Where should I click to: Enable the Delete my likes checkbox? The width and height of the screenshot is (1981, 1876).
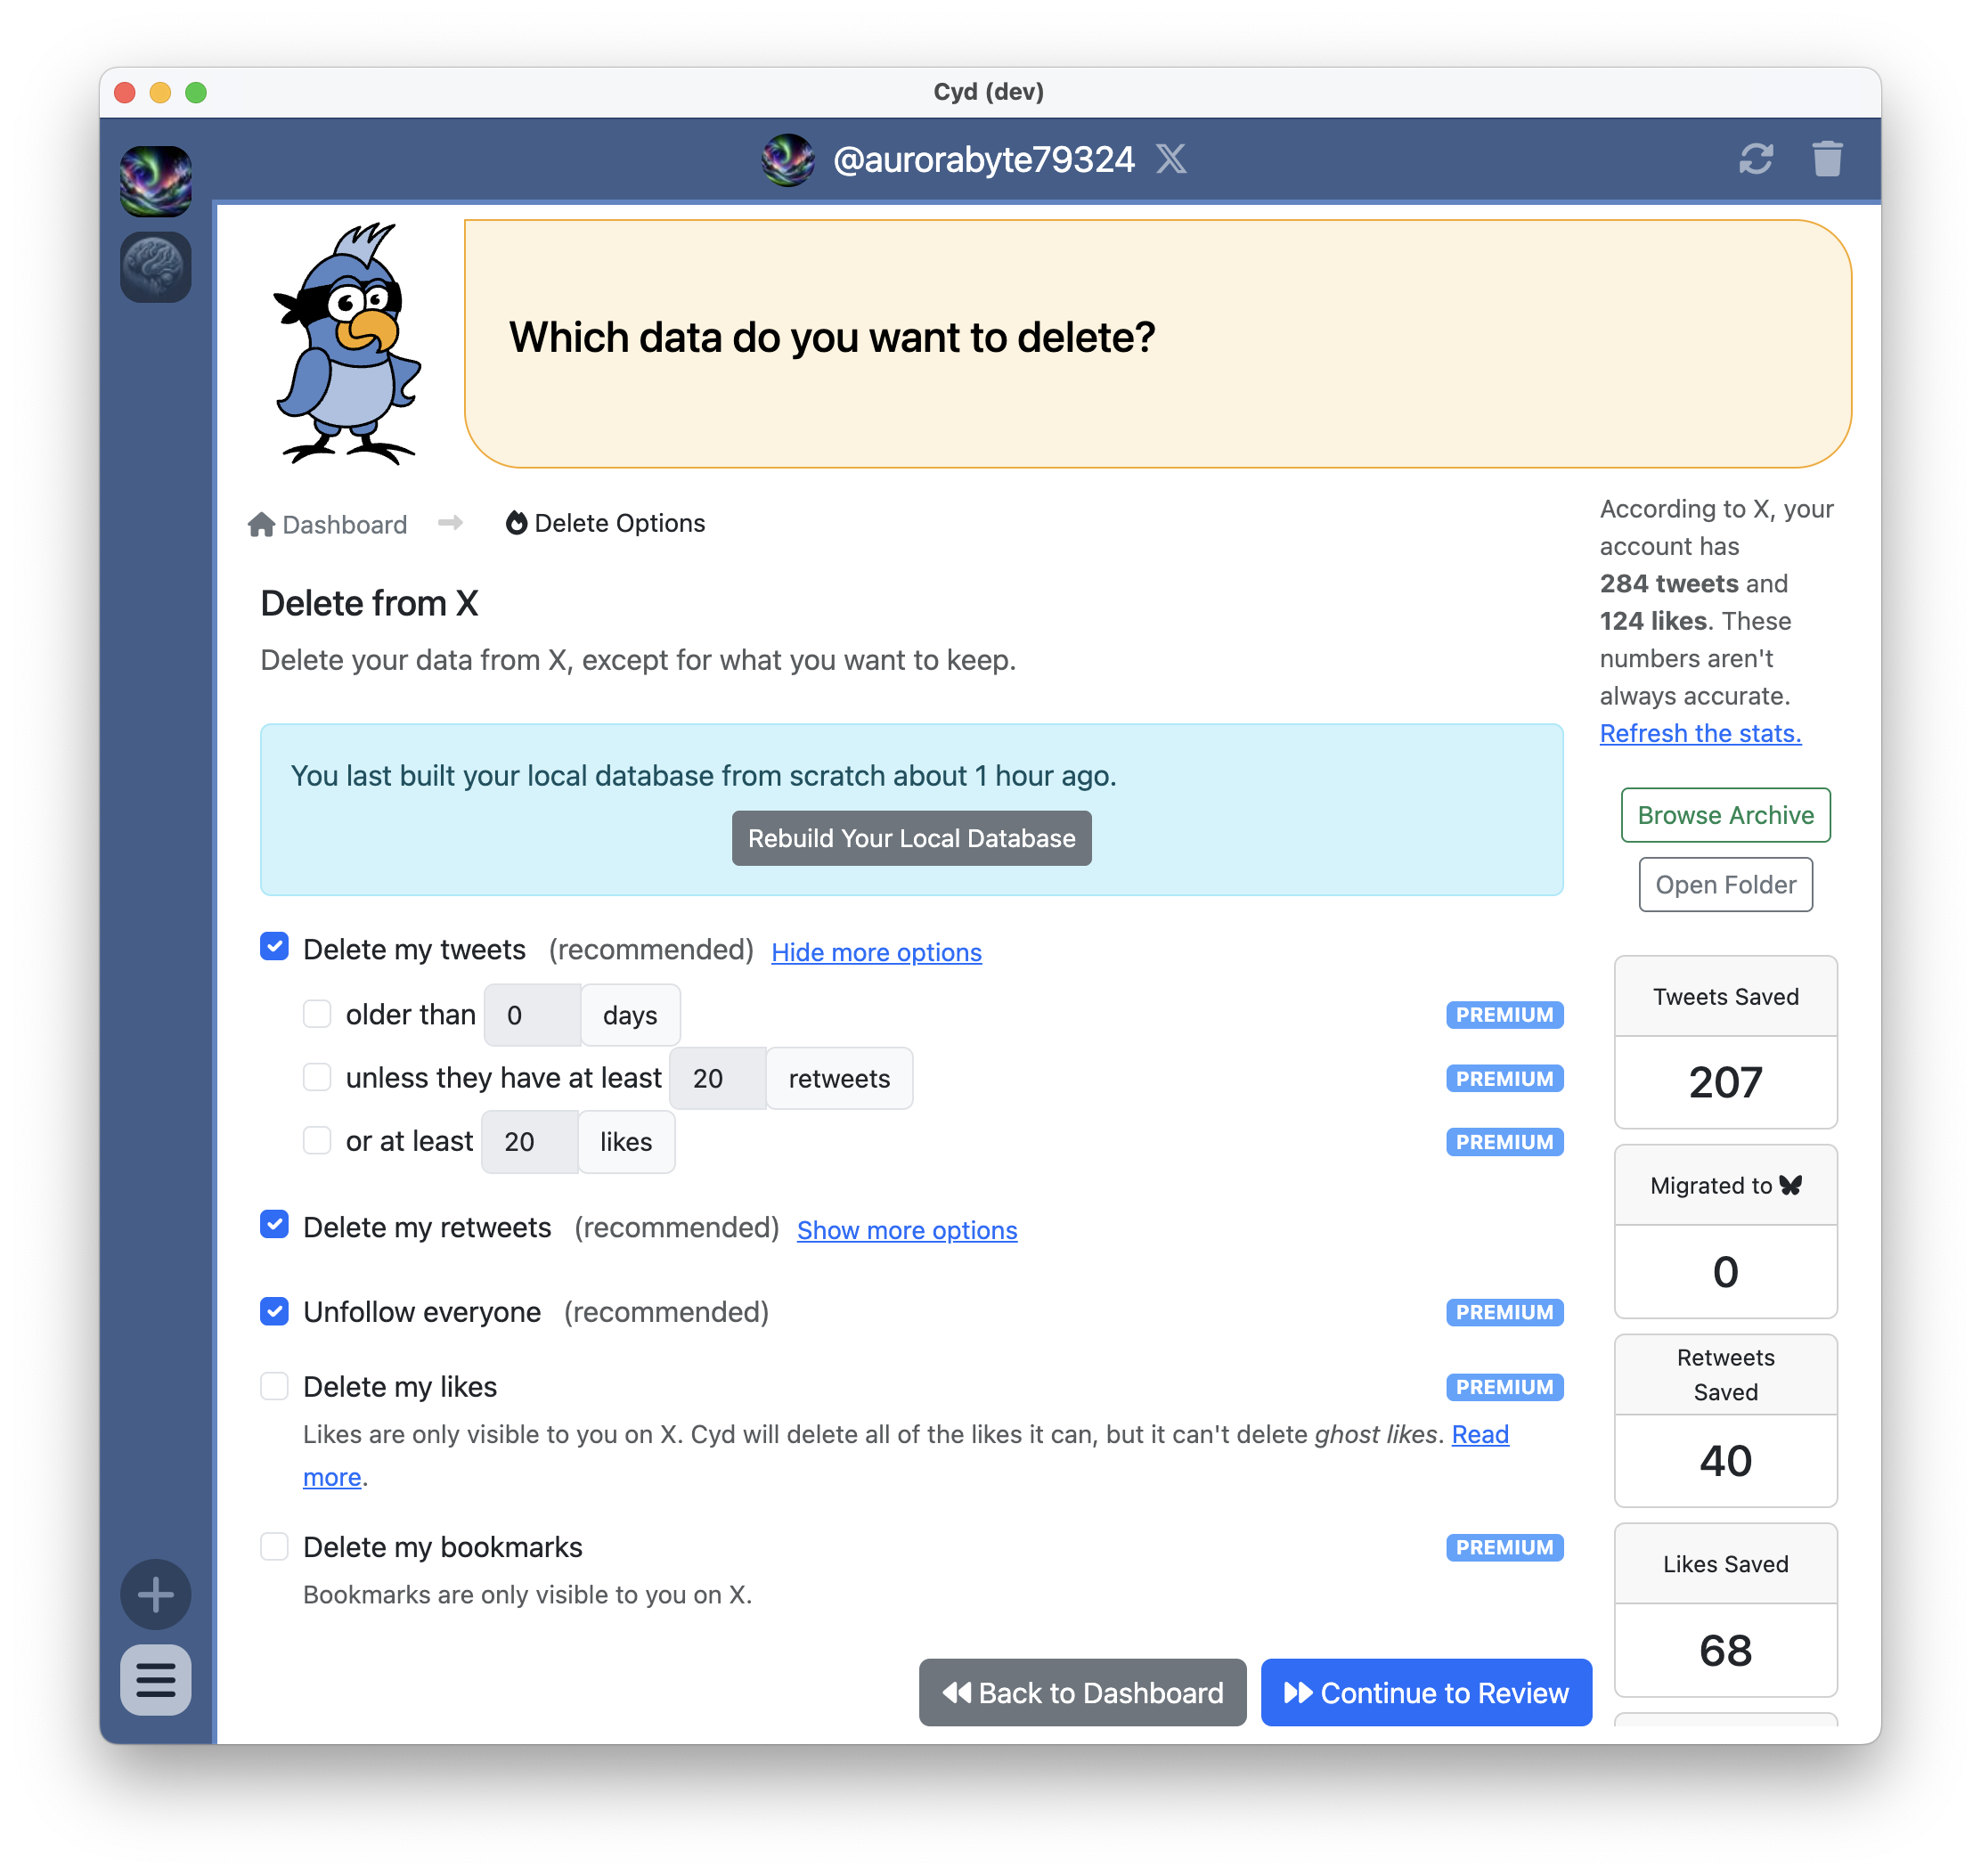point(274,1386)
